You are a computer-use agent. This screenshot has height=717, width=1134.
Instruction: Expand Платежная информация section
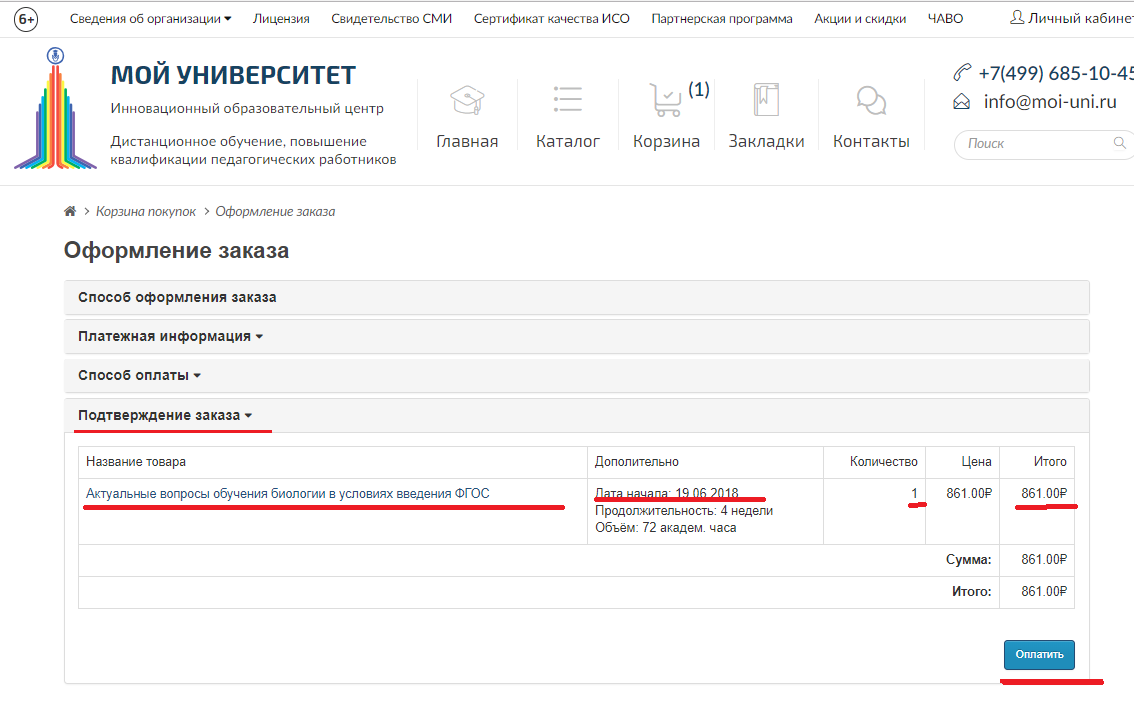(x=170, y=336)
